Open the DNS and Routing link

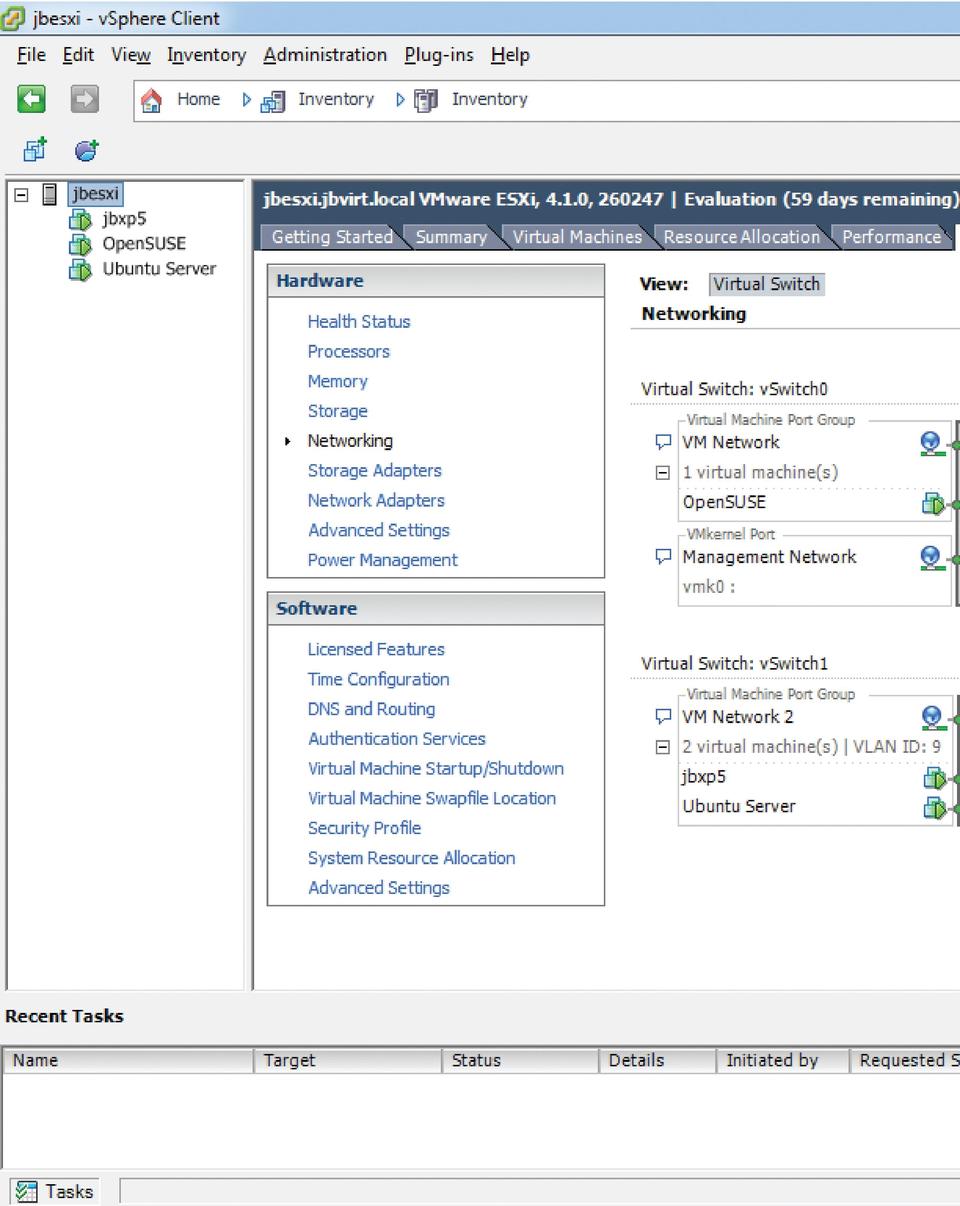click(x=371, y=709)
